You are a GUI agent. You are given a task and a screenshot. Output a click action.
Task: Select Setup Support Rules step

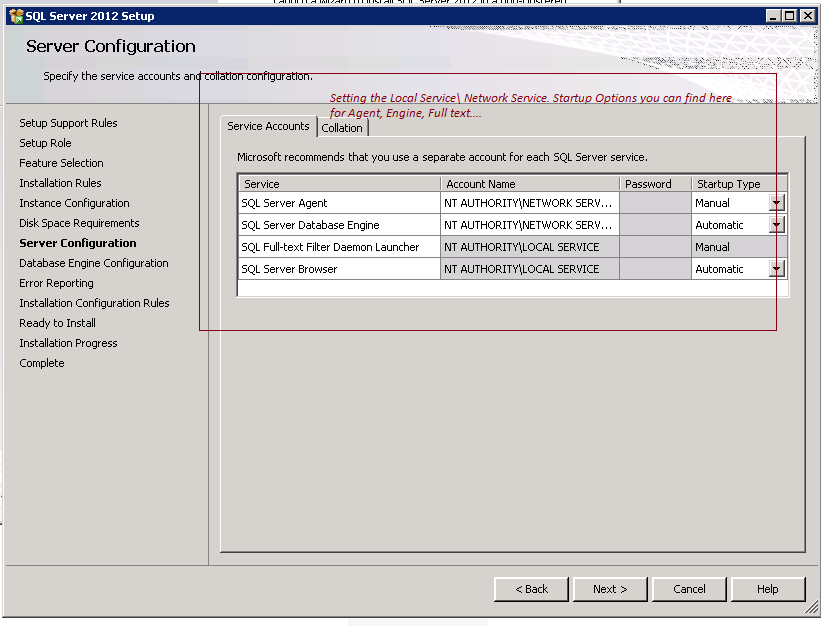68,123
